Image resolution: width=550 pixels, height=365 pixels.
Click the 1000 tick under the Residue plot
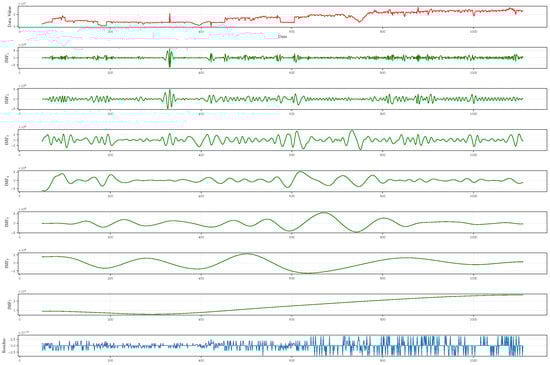[x=473, y=360]
